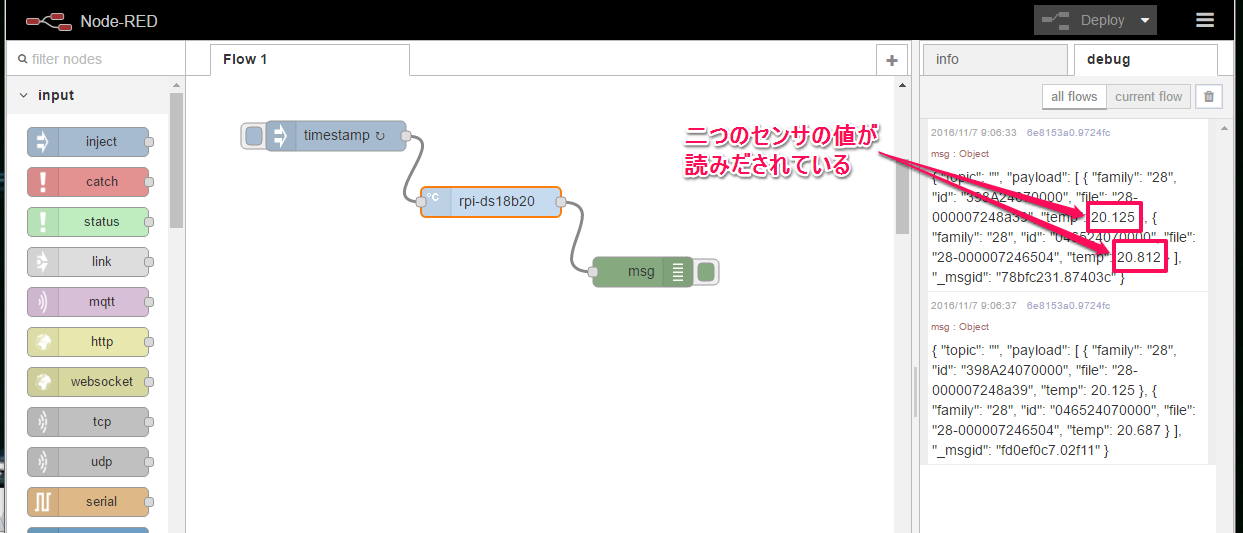Open the Deploy options dropdown arrow
Viewport: 1243px width, 533px height.
tap(1145, 20)
